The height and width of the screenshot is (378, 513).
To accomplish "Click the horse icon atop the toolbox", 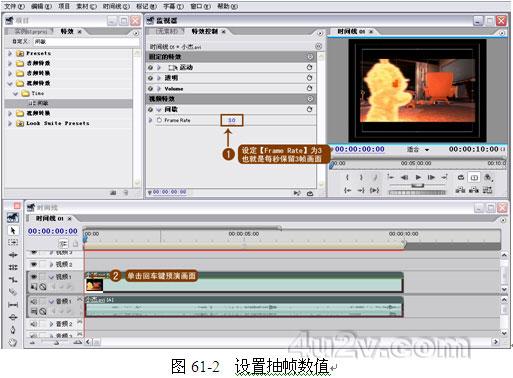I will coord(13,218).
